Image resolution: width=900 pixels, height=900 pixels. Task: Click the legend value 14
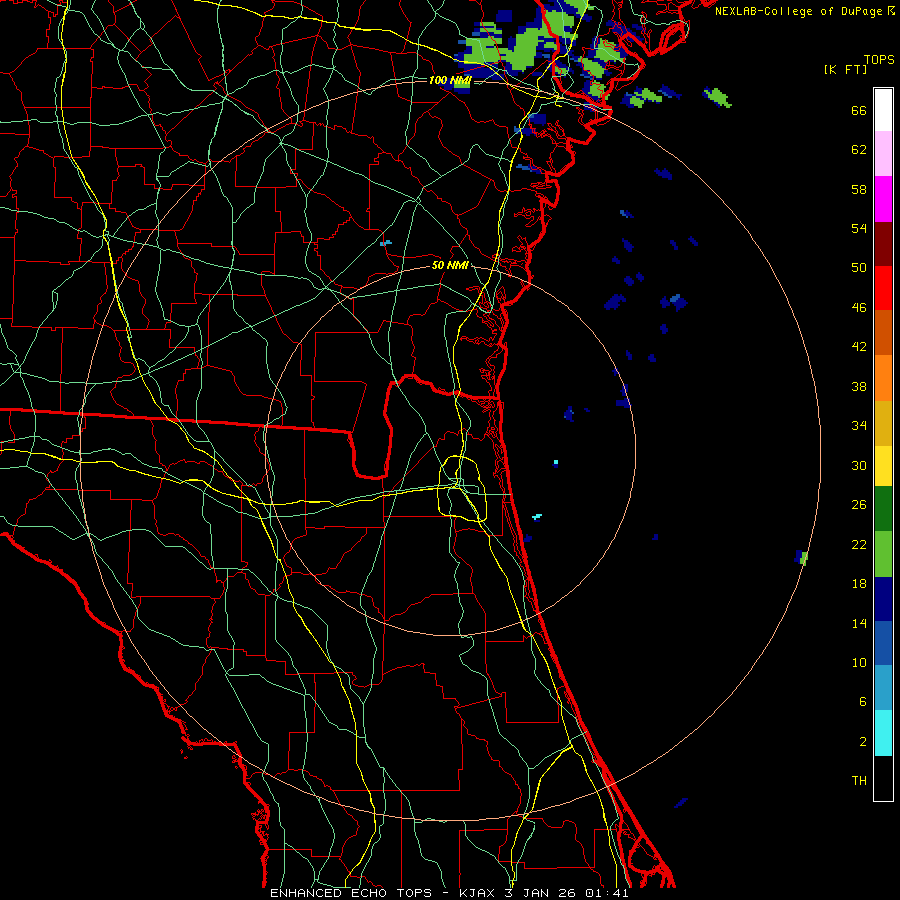point(859,623)
